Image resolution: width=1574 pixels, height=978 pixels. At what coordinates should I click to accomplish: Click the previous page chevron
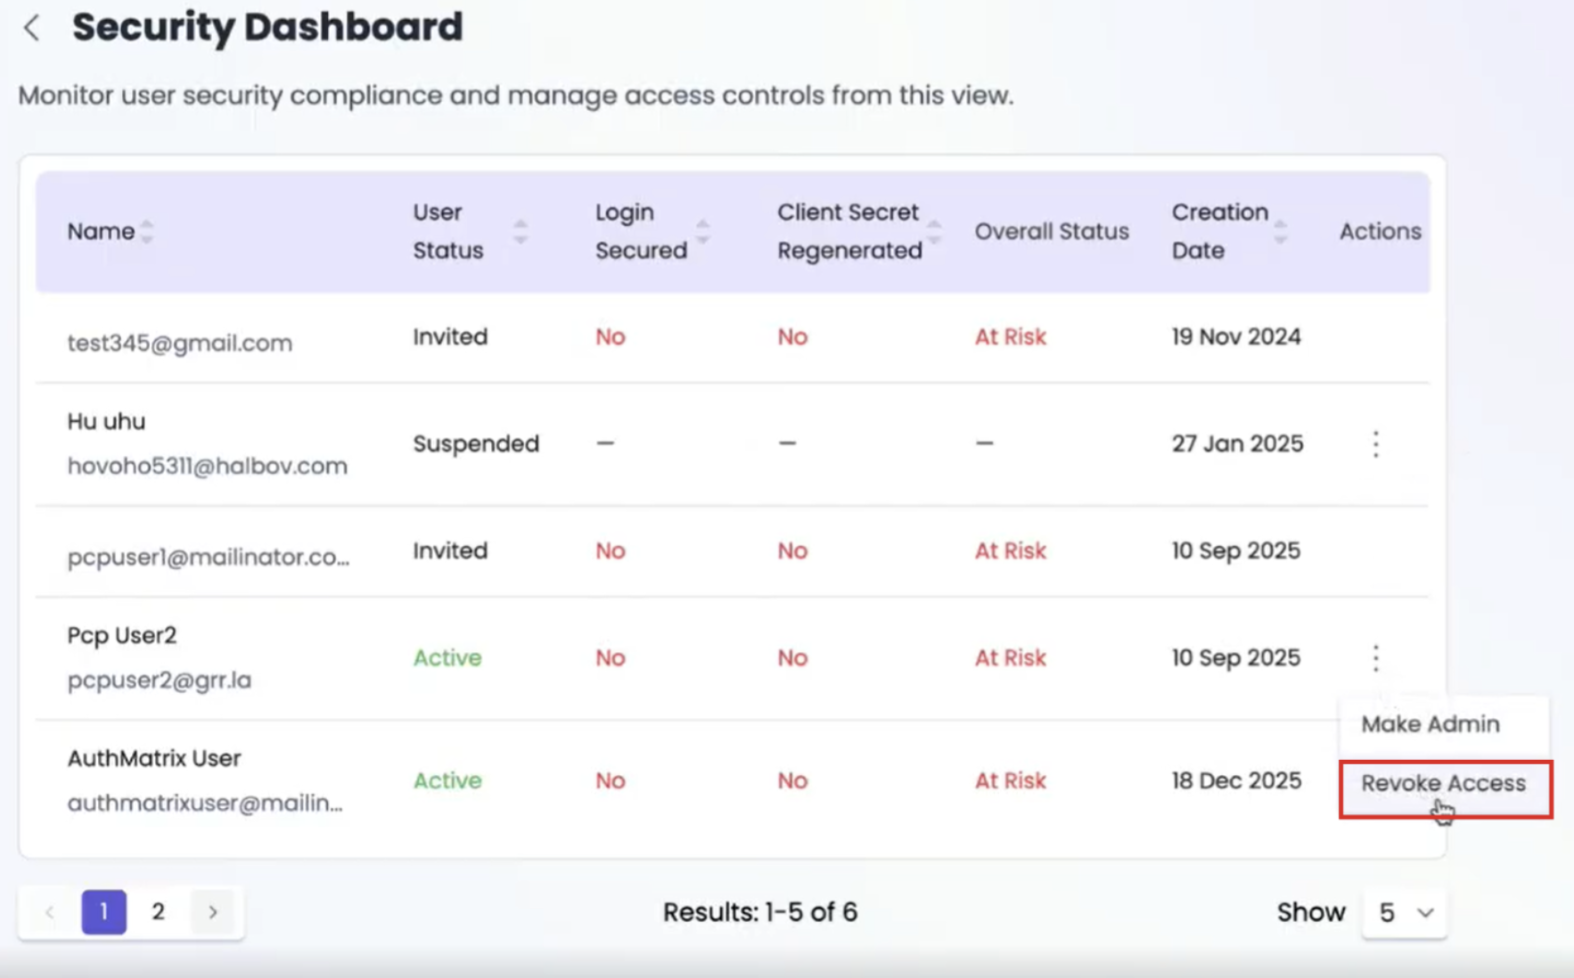pyautogui.click(x=49, y=912)
